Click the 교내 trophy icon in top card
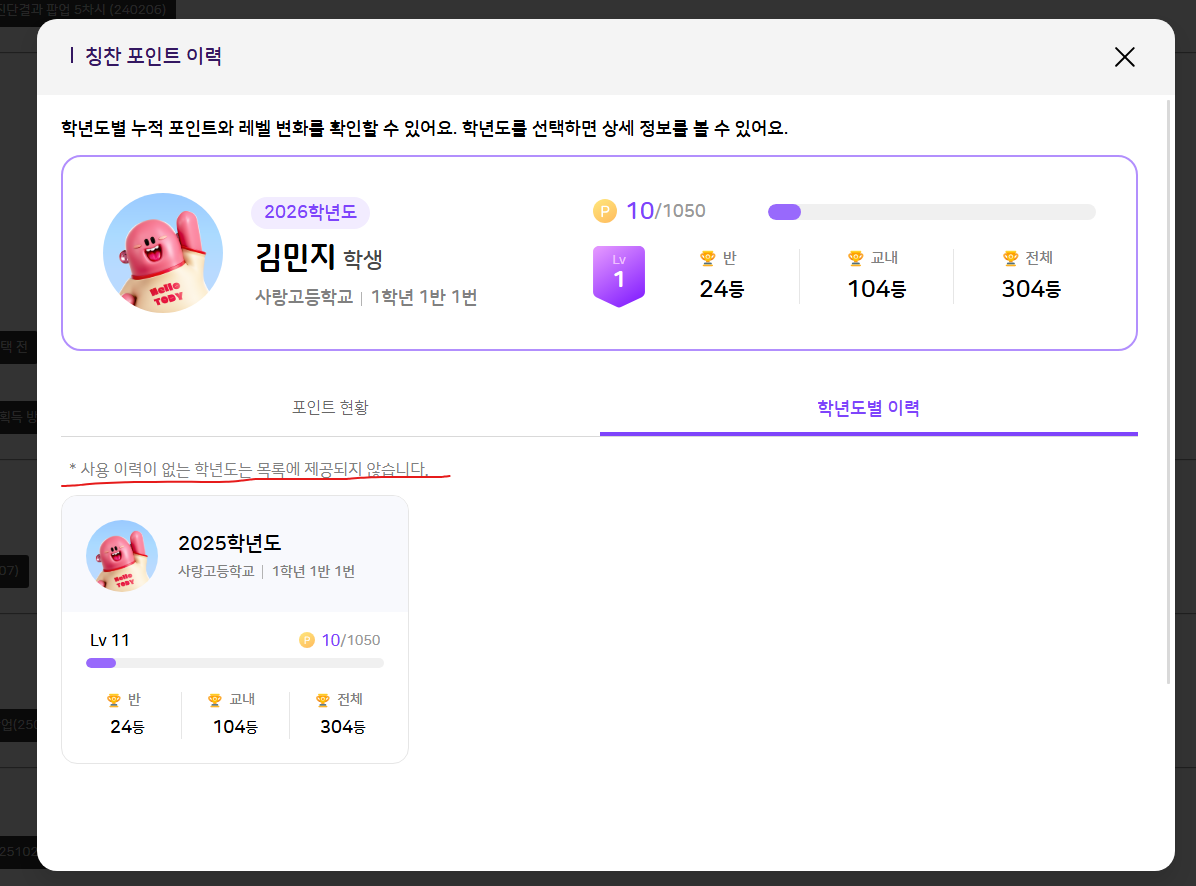The image size is (1196, 886). point(855,258)
